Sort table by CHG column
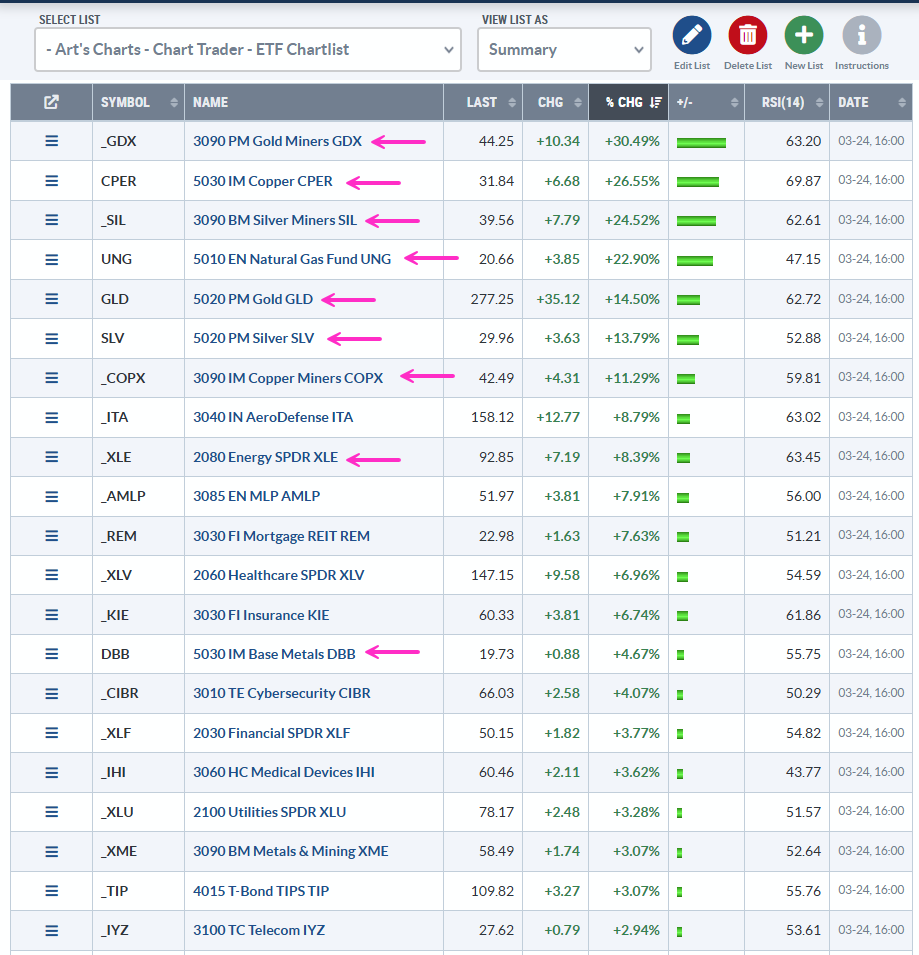Image resolution: width=919 pixels, height=955 pixels. pyautogui.click(x=555, y=102)
